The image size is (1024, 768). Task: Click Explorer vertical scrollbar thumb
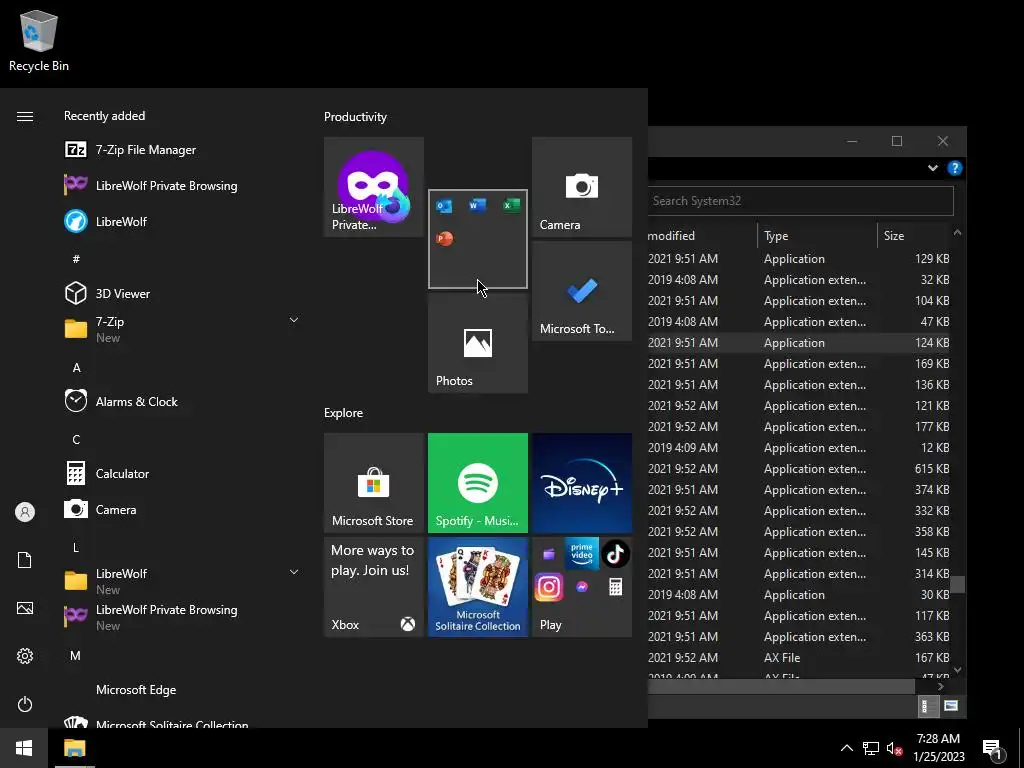(x=957, y=584)
